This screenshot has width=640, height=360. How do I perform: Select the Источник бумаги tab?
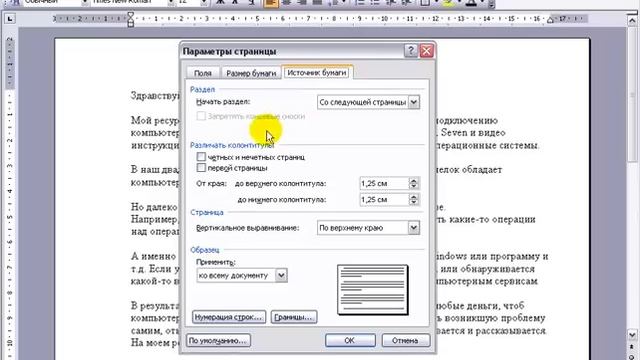tap(317, 72)
